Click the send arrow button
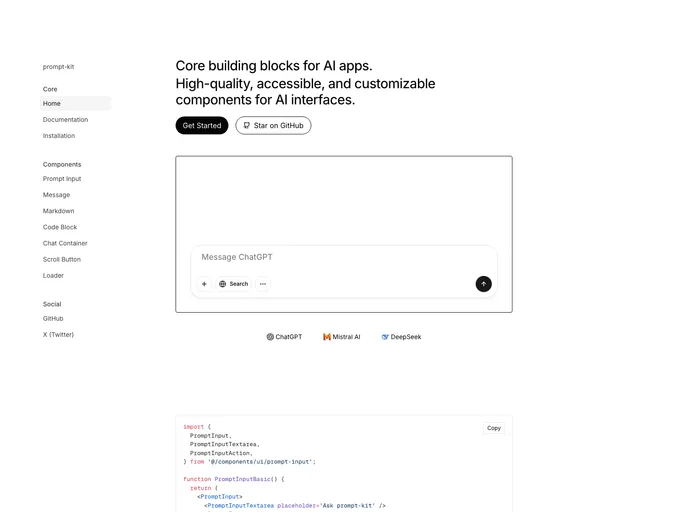Viewport: 688px width, 512px height. tap(483, 284)
